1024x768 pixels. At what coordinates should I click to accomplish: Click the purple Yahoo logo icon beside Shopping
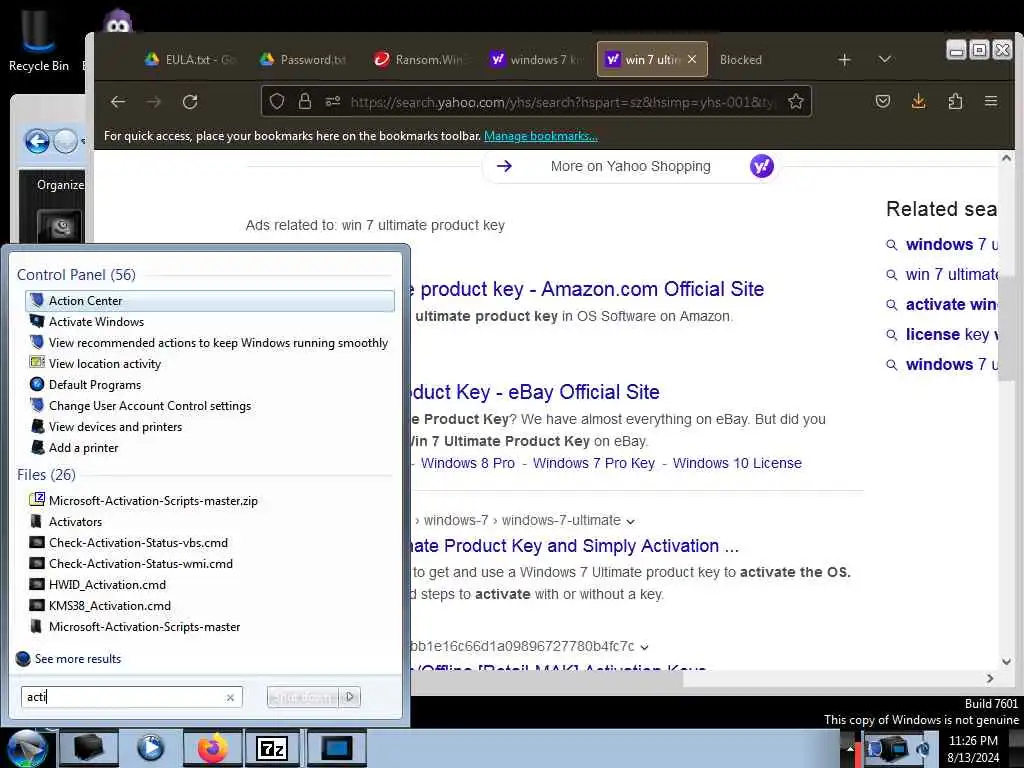coord(761,166)
